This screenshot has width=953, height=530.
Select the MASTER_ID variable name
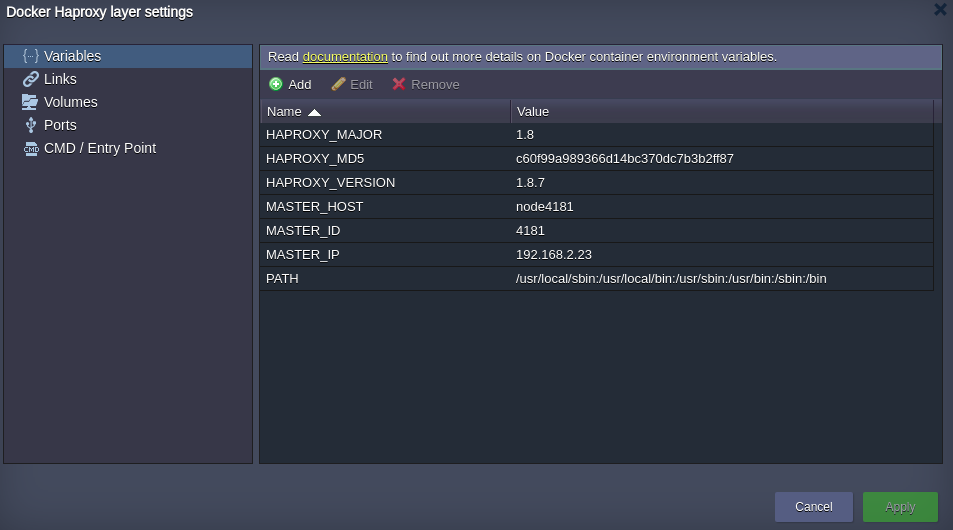(303, 231)
